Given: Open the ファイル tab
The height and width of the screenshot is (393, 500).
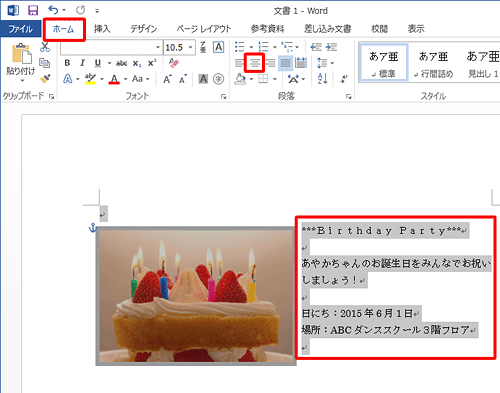Looking at the screenshot, I should 20,29.
